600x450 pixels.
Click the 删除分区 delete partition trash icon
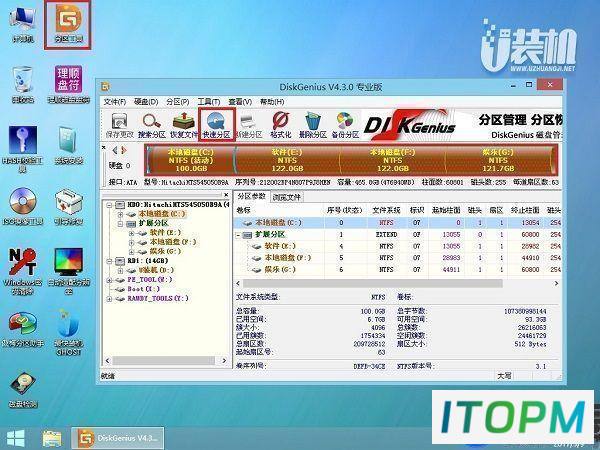313,125
